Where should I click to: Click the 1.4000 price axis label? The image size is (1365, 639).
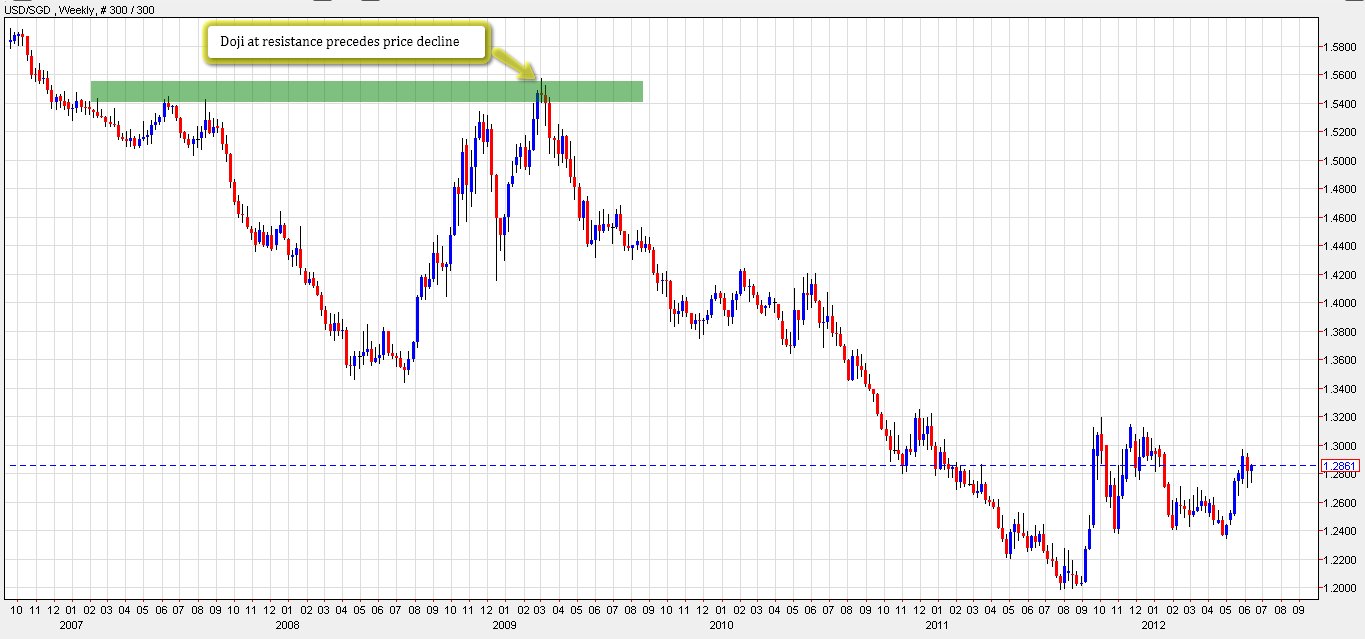[1339, 303]
